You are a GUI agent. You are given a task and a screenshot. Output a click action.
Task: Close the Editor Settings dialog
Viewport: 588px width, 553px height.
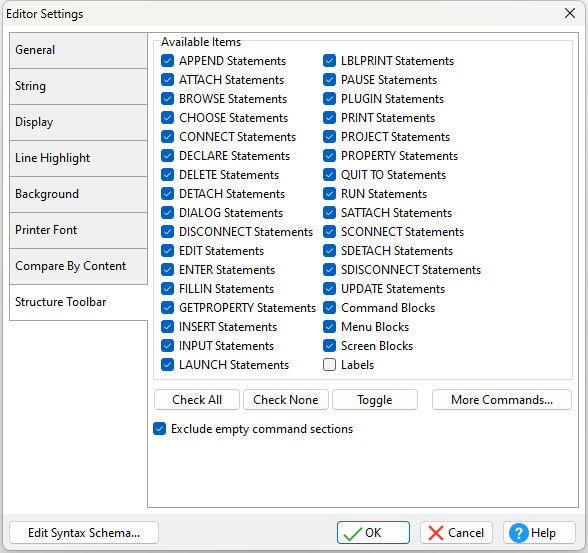570,13
